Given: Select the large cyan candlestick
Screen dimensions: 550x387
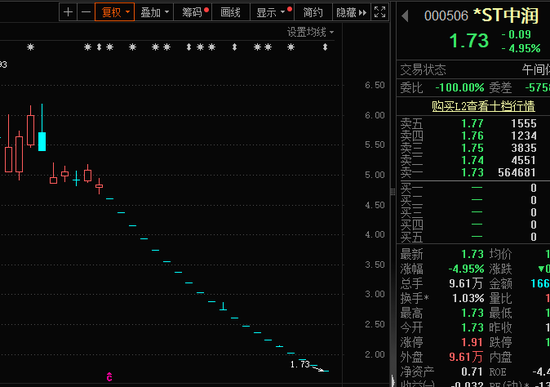Looking at the screenshot, I should tap(42, 141).
